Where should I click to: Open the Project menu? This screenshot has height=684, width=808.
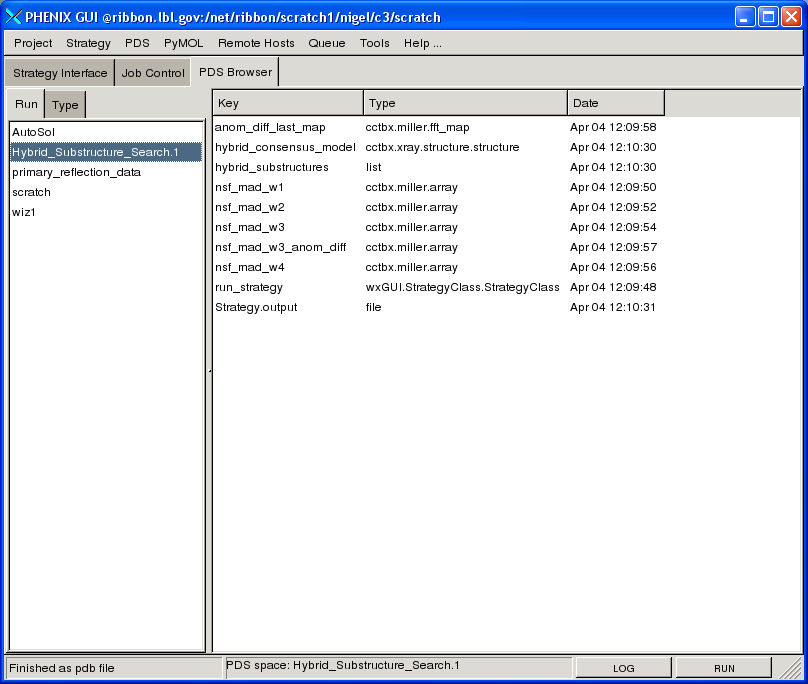[33, 43]
